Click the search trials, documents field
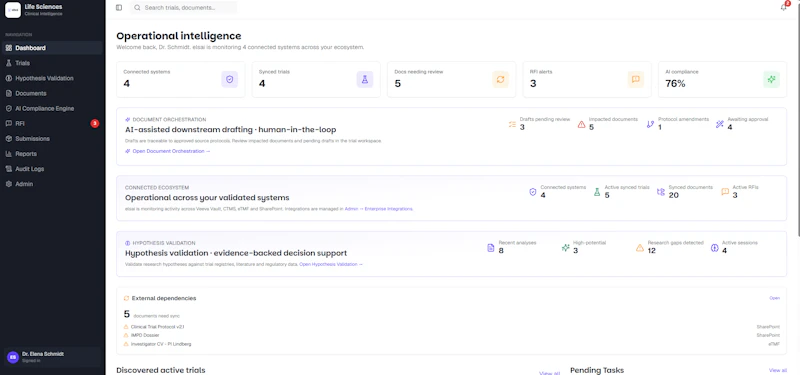The width and height of the screenshot is (800, 375). tap(184, 8)
